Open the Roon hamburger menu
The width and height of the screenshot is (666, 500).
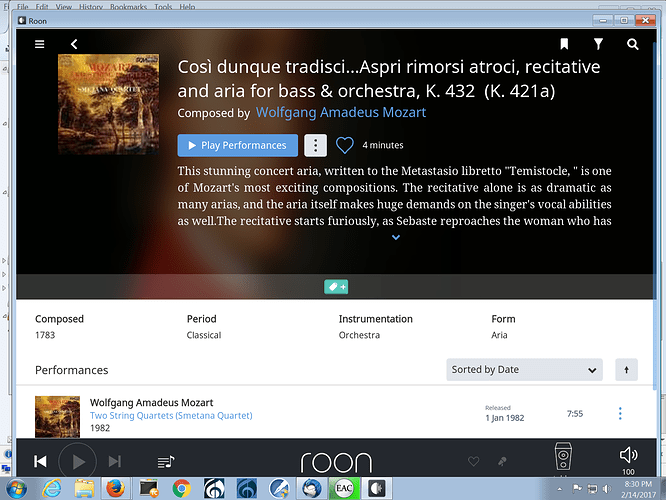click(40, 44)
